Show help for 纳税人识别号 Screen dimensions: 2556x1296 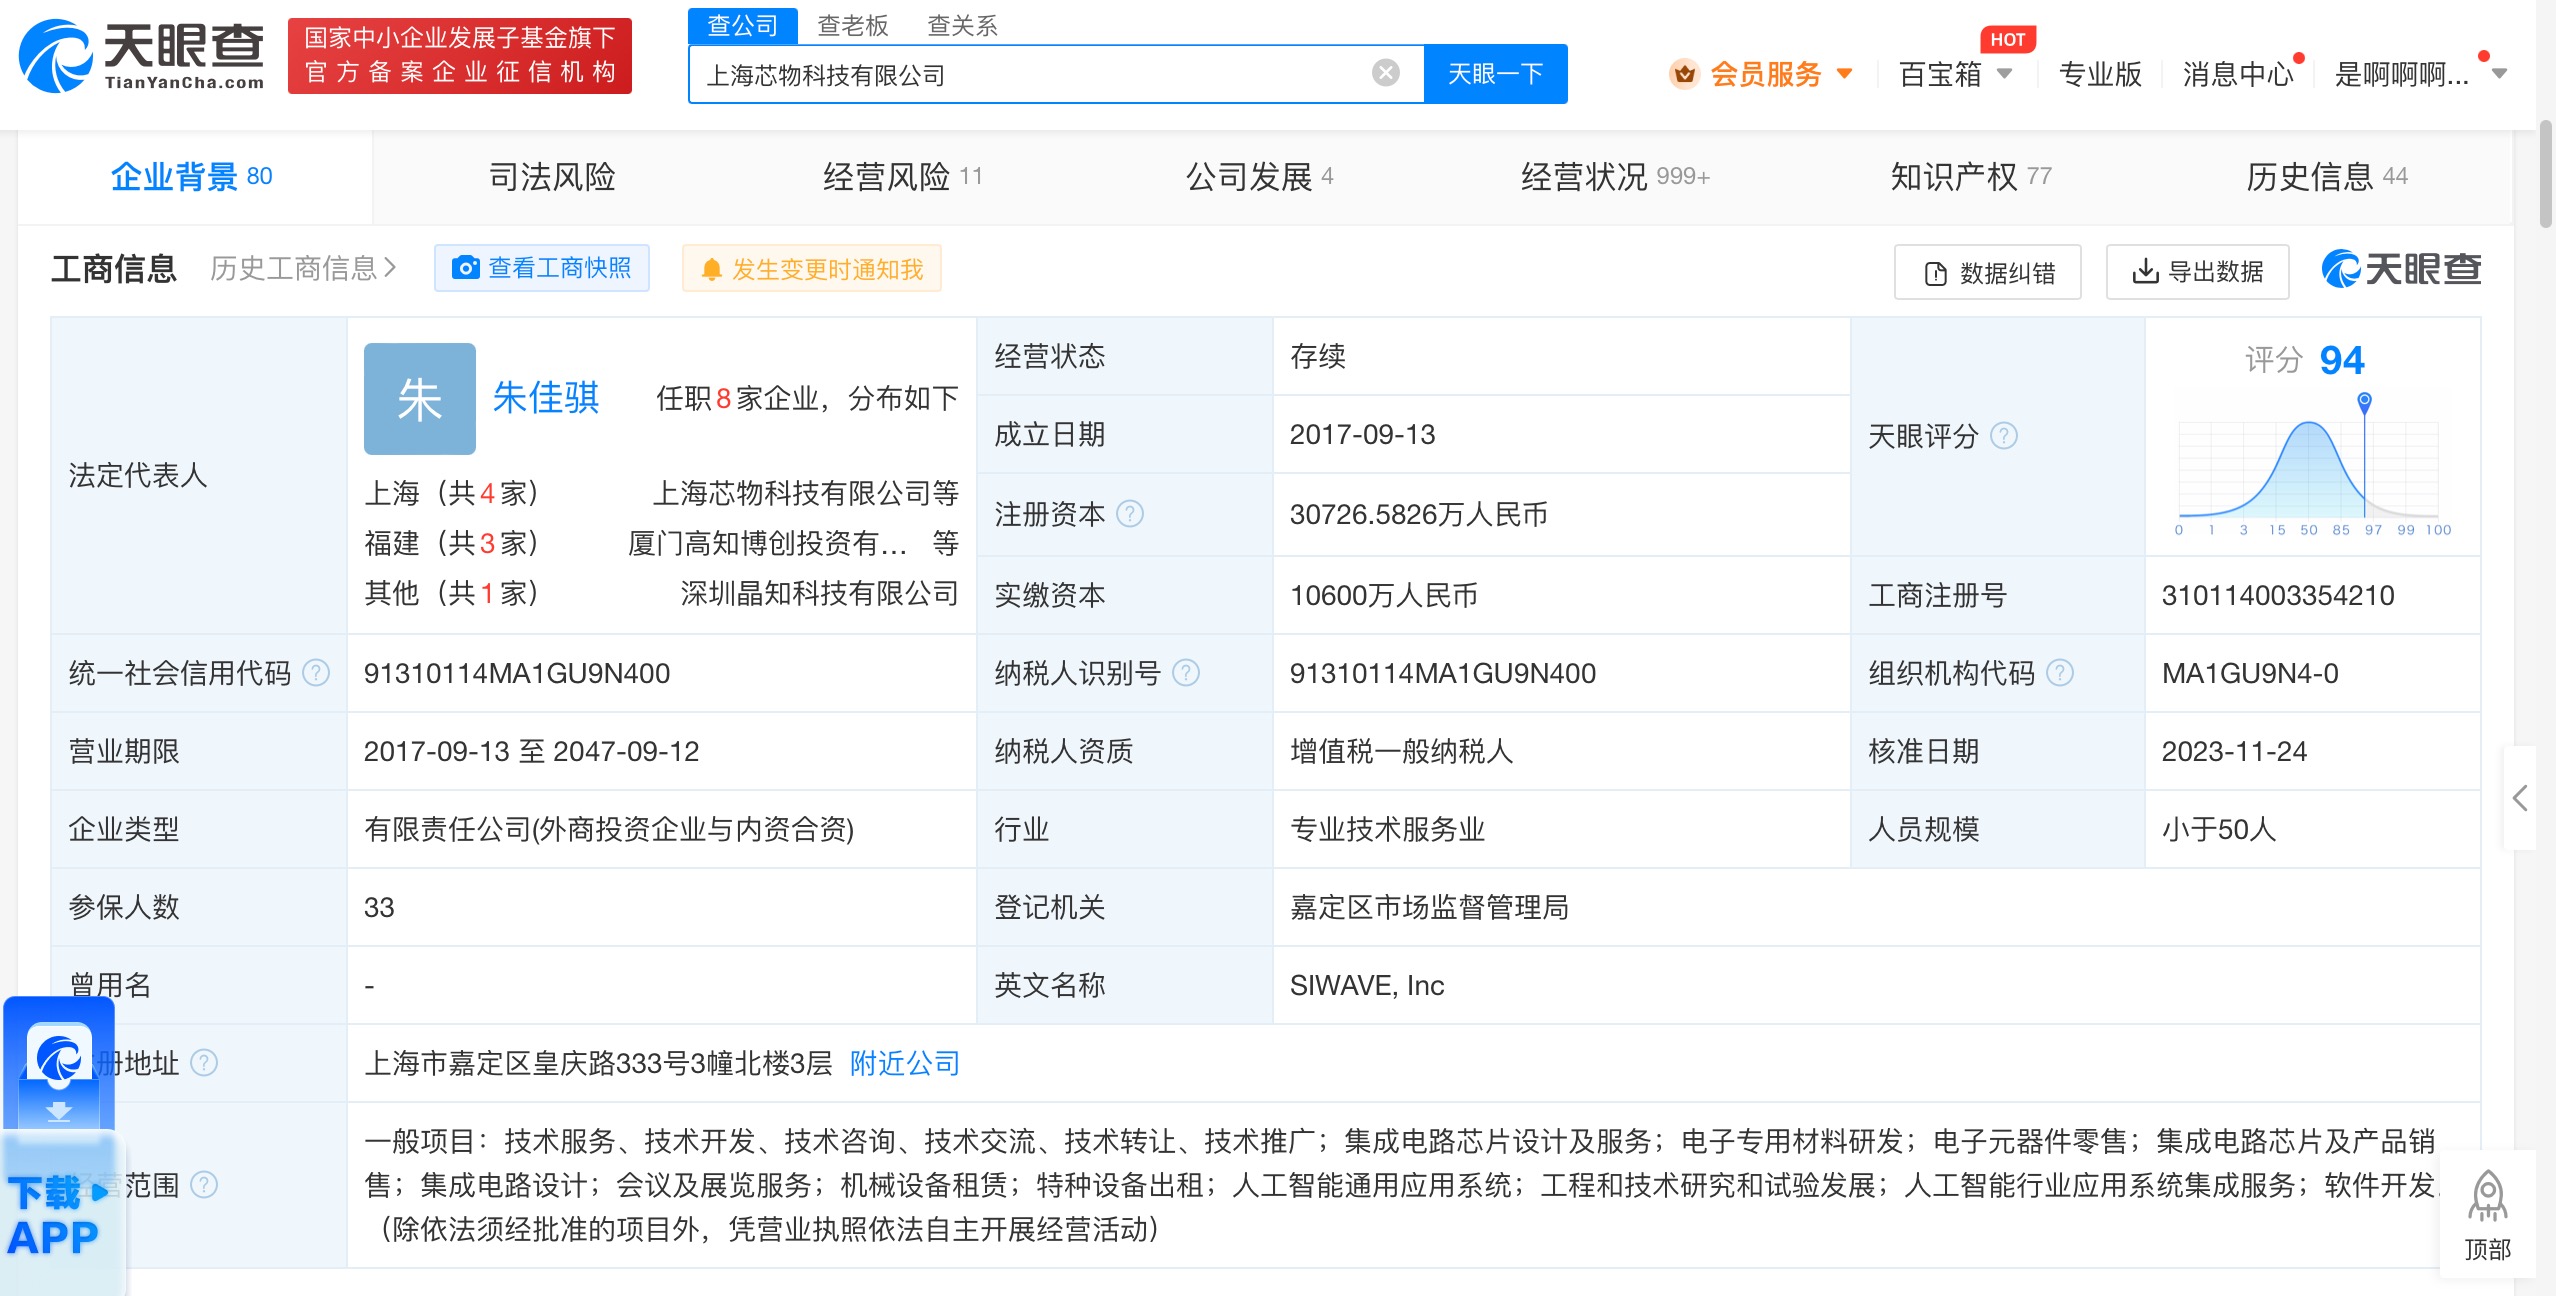pyautogui.click(x=1186, y=673)
